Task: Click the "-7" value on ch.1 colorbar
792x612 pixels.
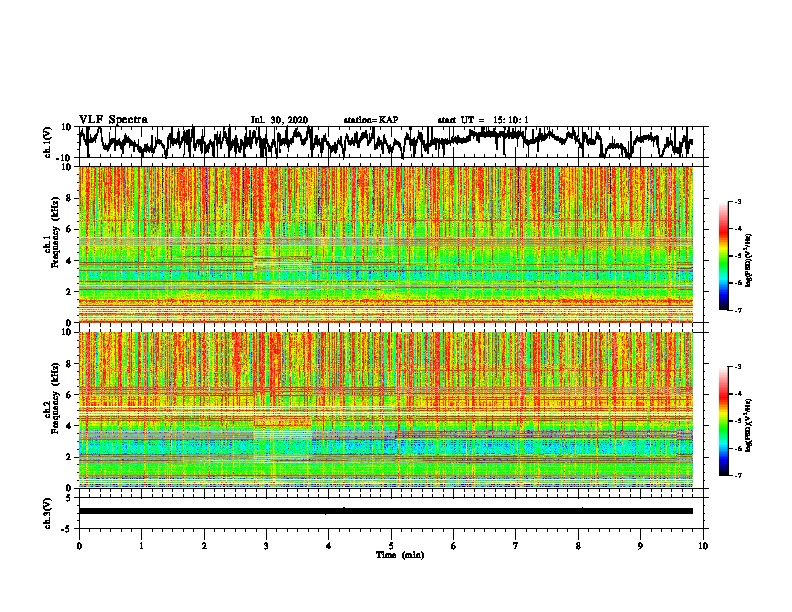Action: (737, 310)
